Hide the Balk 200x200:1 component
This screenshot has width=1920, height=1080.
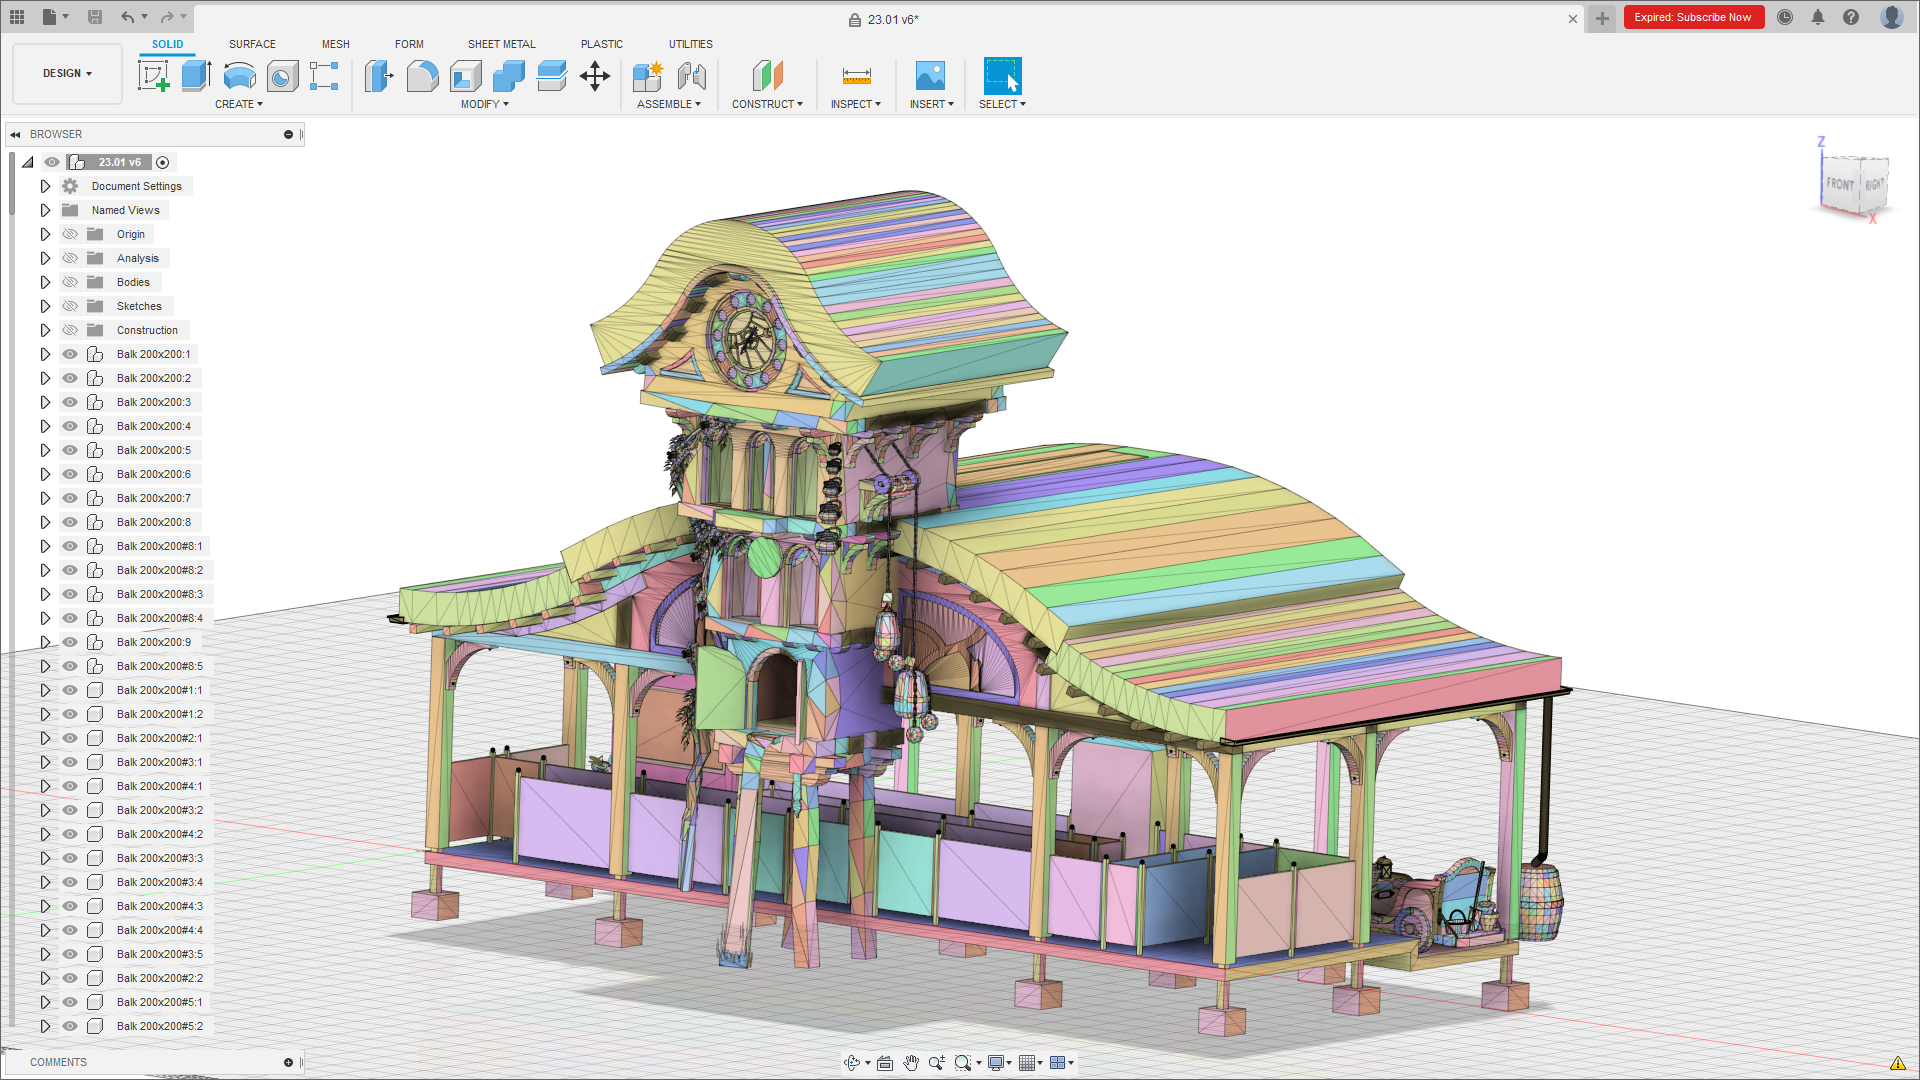pos(70,354)
